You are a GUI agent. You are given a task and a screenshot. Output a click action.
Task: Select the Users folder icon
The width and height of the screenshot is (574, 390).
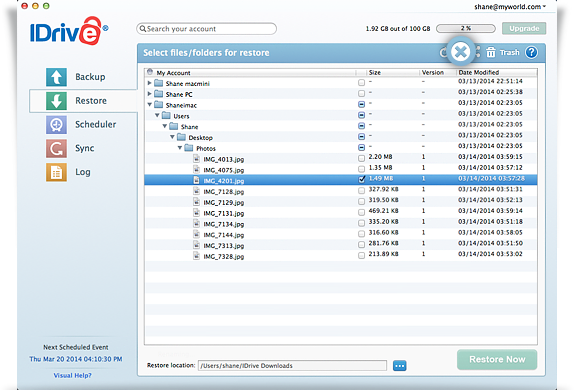166,115
